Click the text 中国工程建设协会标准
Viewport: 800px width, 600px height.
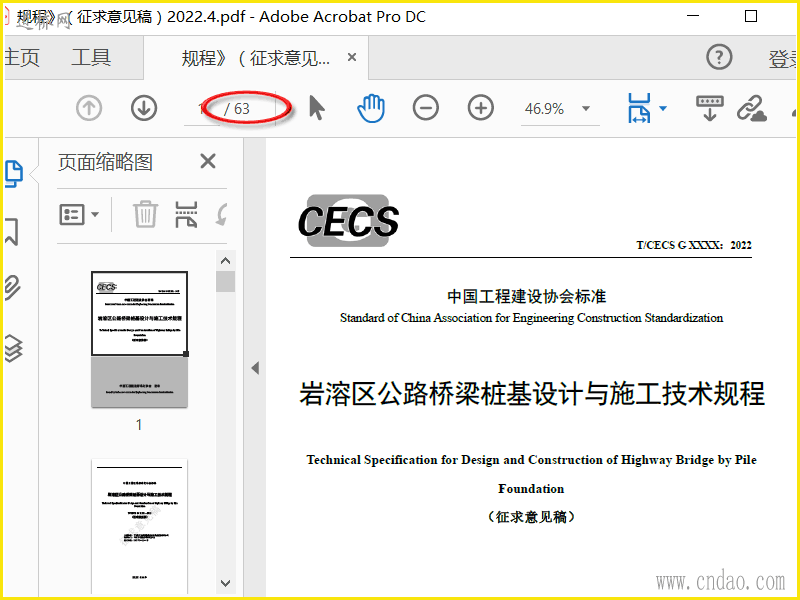coord(527,296)
